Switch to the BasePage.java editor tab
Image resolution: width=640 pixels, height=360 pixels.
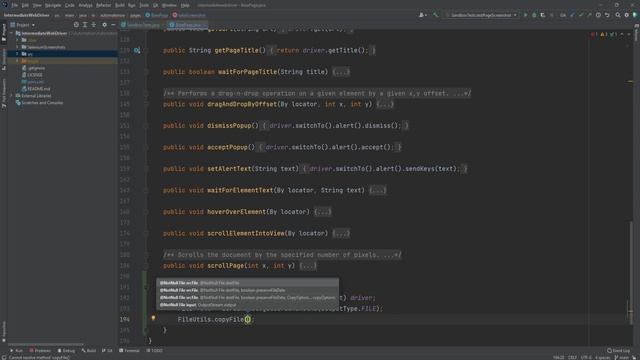click(x=188, y=25)
